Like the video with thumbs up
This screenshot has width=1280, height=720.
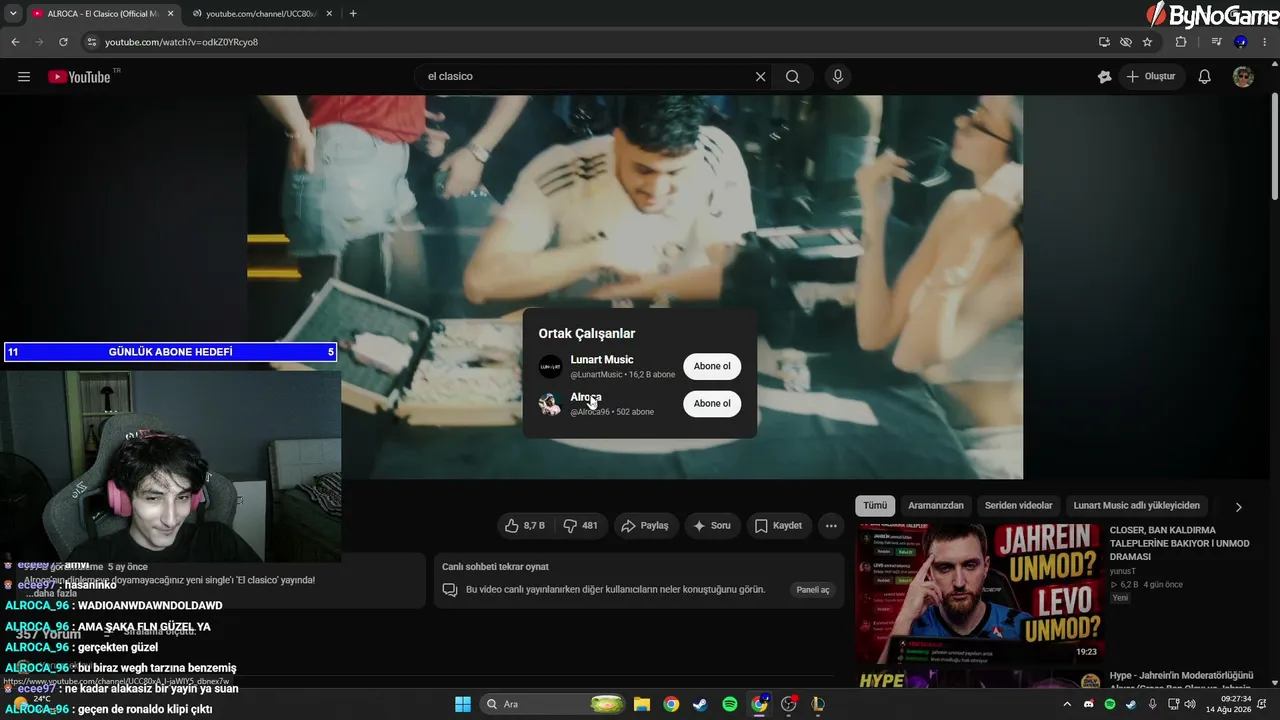[526, 526]
